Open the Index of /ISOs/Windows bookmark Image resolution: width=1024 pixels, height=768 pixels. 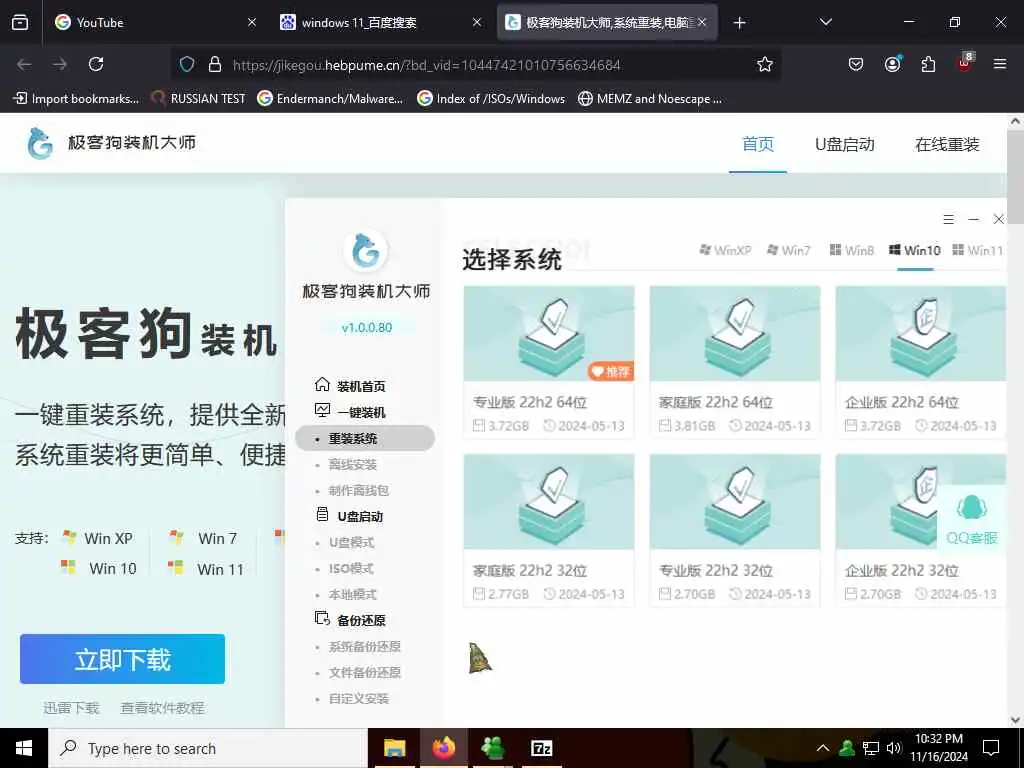pyautogui.click(x=491, y=99)
